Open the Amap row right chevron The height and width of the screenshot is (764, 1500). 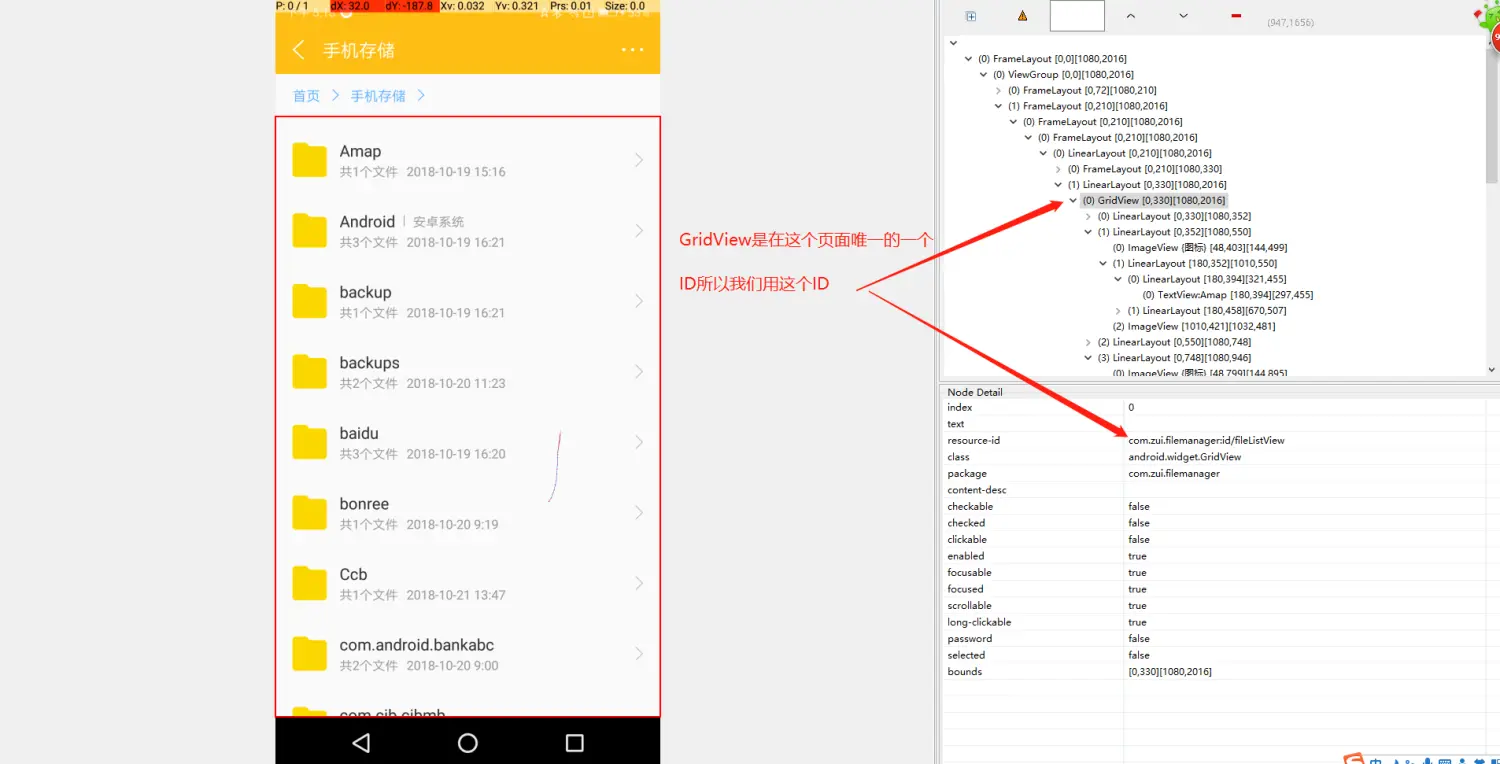click(639, 160)
